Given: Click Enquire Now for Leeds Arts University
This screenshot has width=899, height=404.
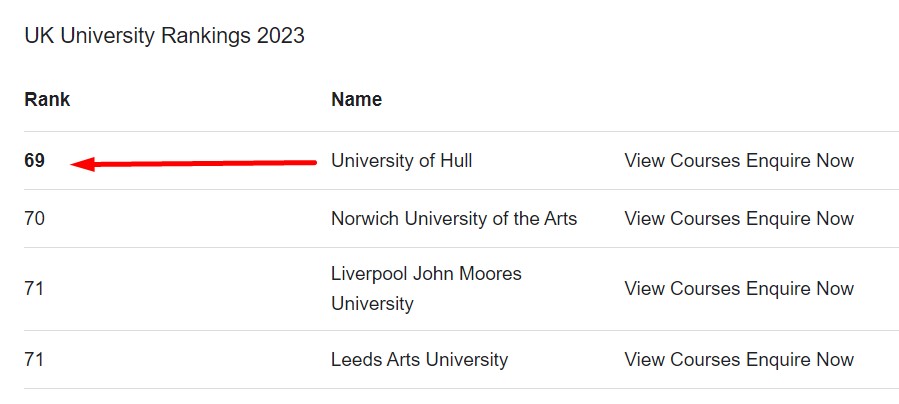Looking at the screenshot, I should [800, 359].
